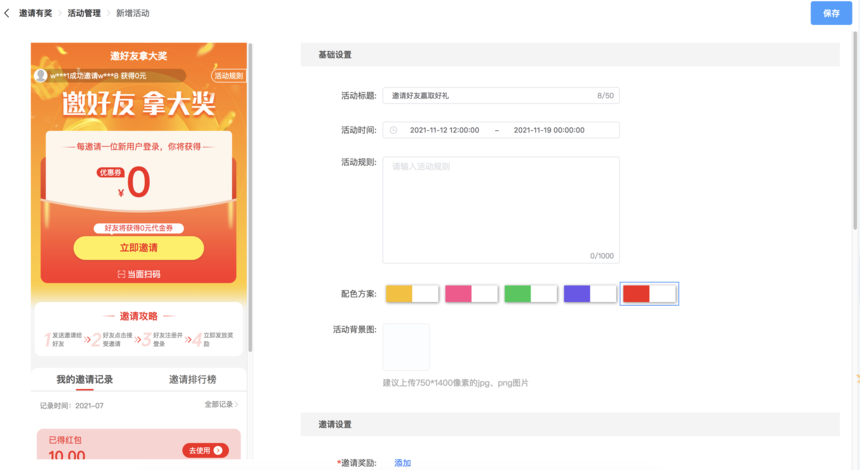Image resolution: width=860 pixels, height=470 pixels.
Task: Click the page right scrollbar
Action: coord(855,130)
